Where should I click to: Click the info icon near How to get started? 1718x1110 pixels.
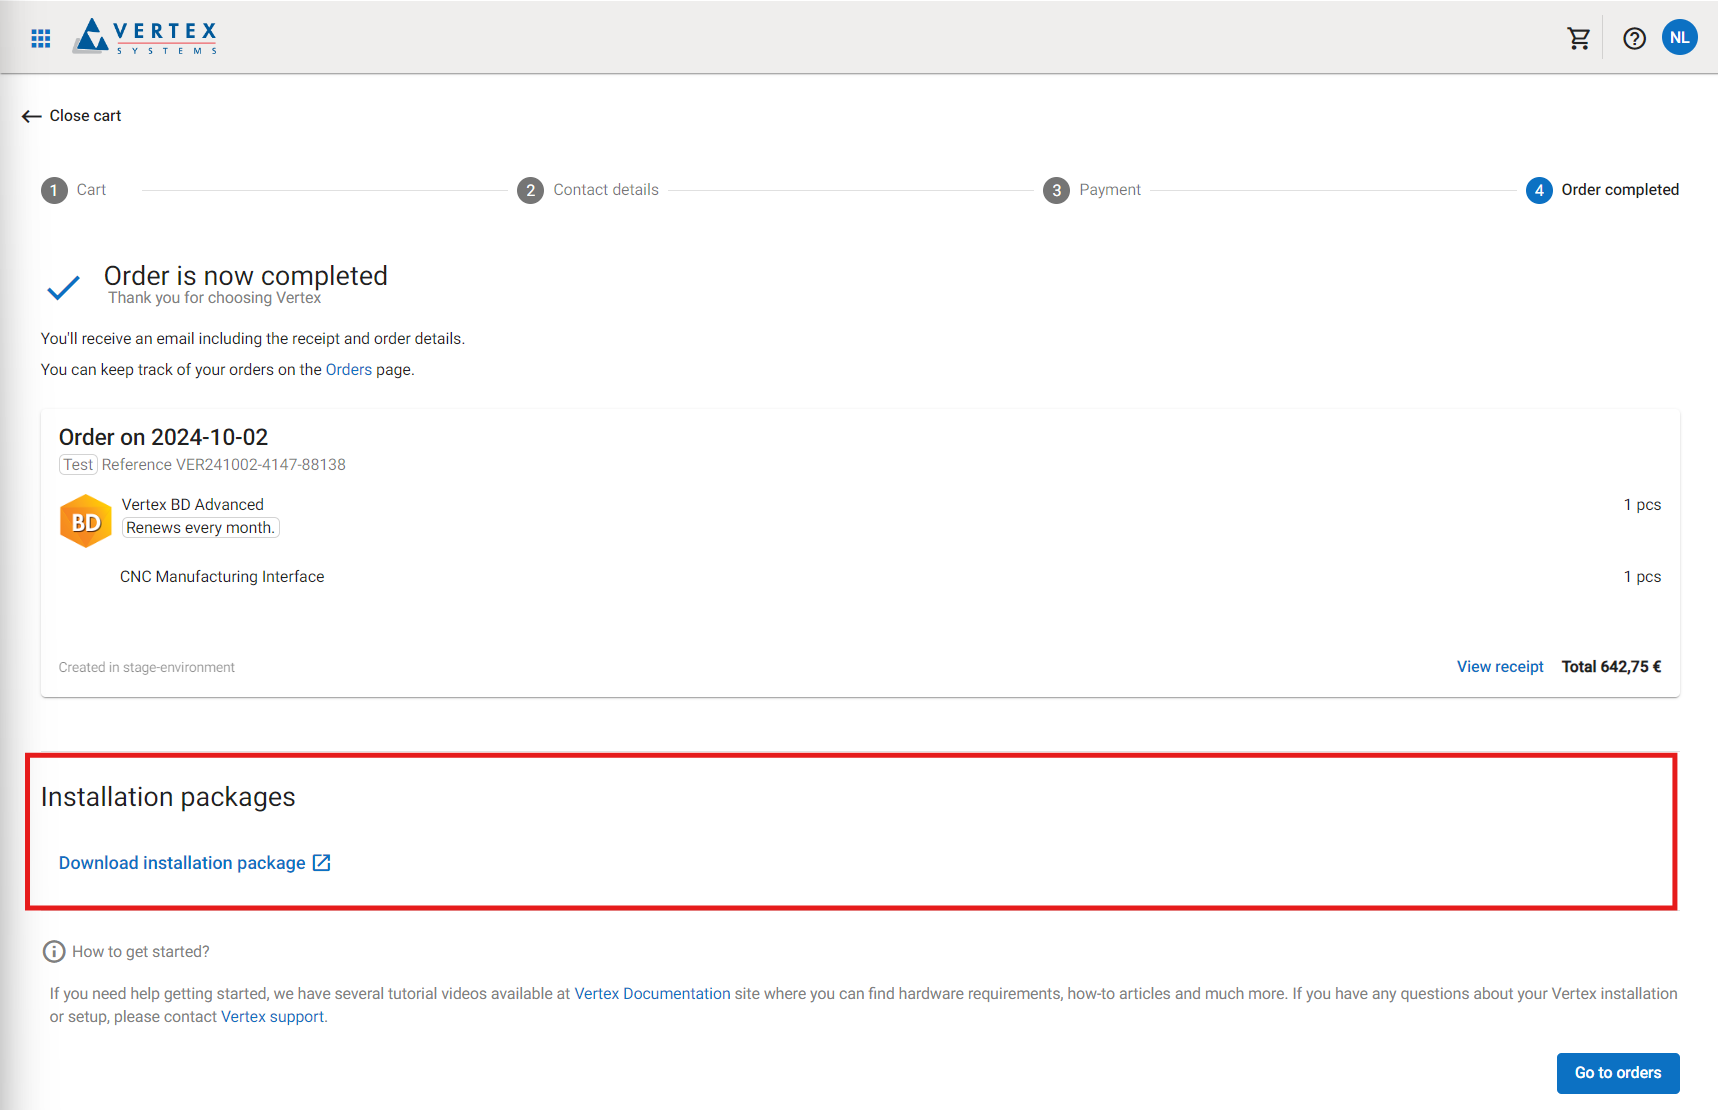(x=54, y=952)
